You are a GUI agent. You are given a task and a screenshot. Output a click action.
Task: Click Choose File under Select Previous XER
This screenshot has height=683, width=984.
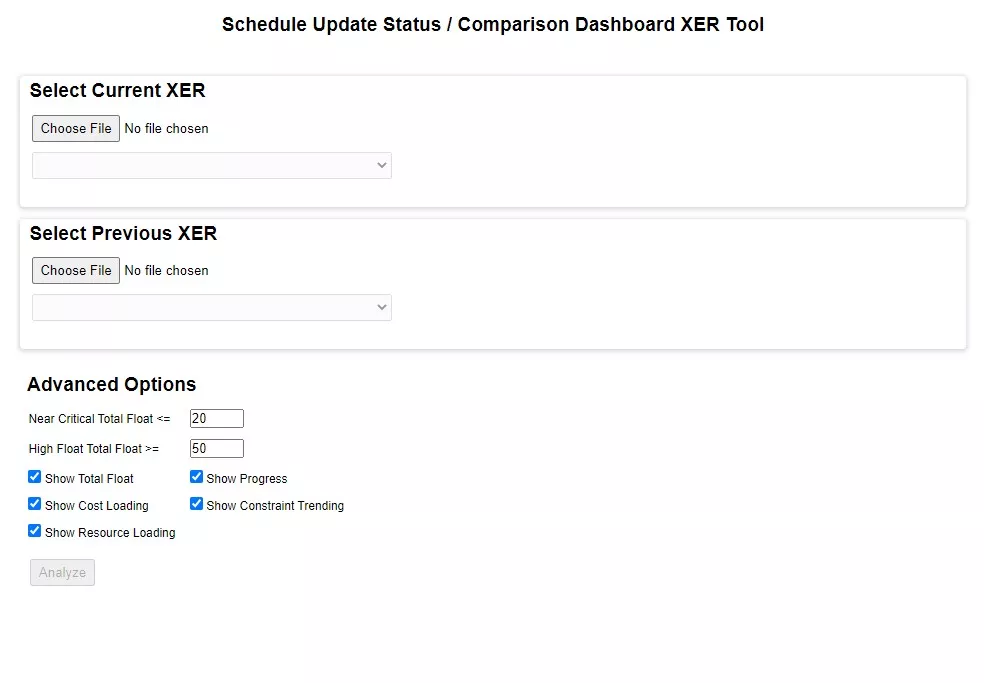(75, 270)
